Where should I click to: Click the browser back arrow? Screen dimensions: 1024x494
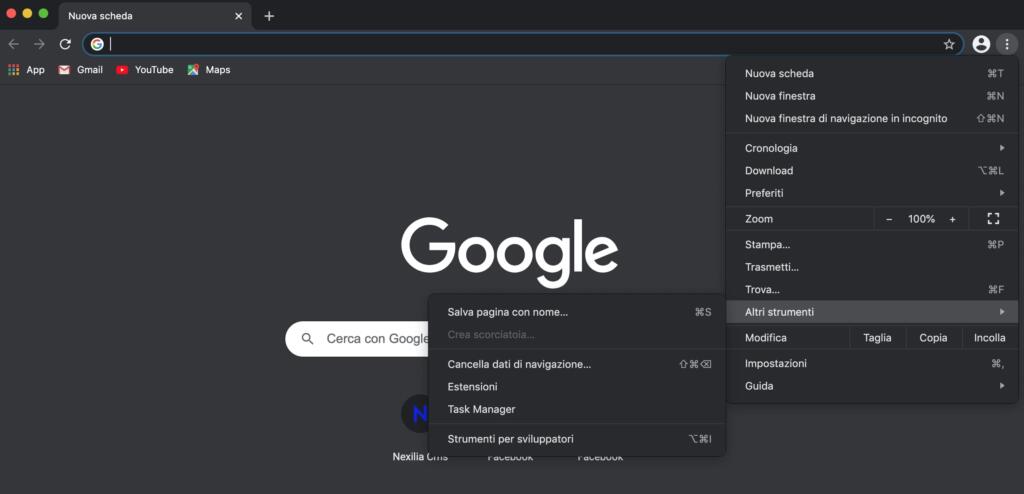point(14,44)
